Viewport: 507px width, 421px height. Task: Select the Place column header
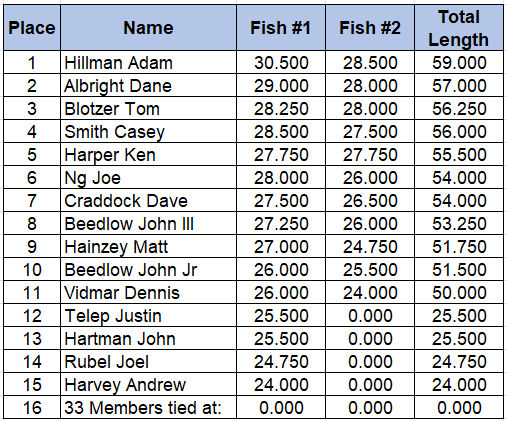(x=32, y=28)
